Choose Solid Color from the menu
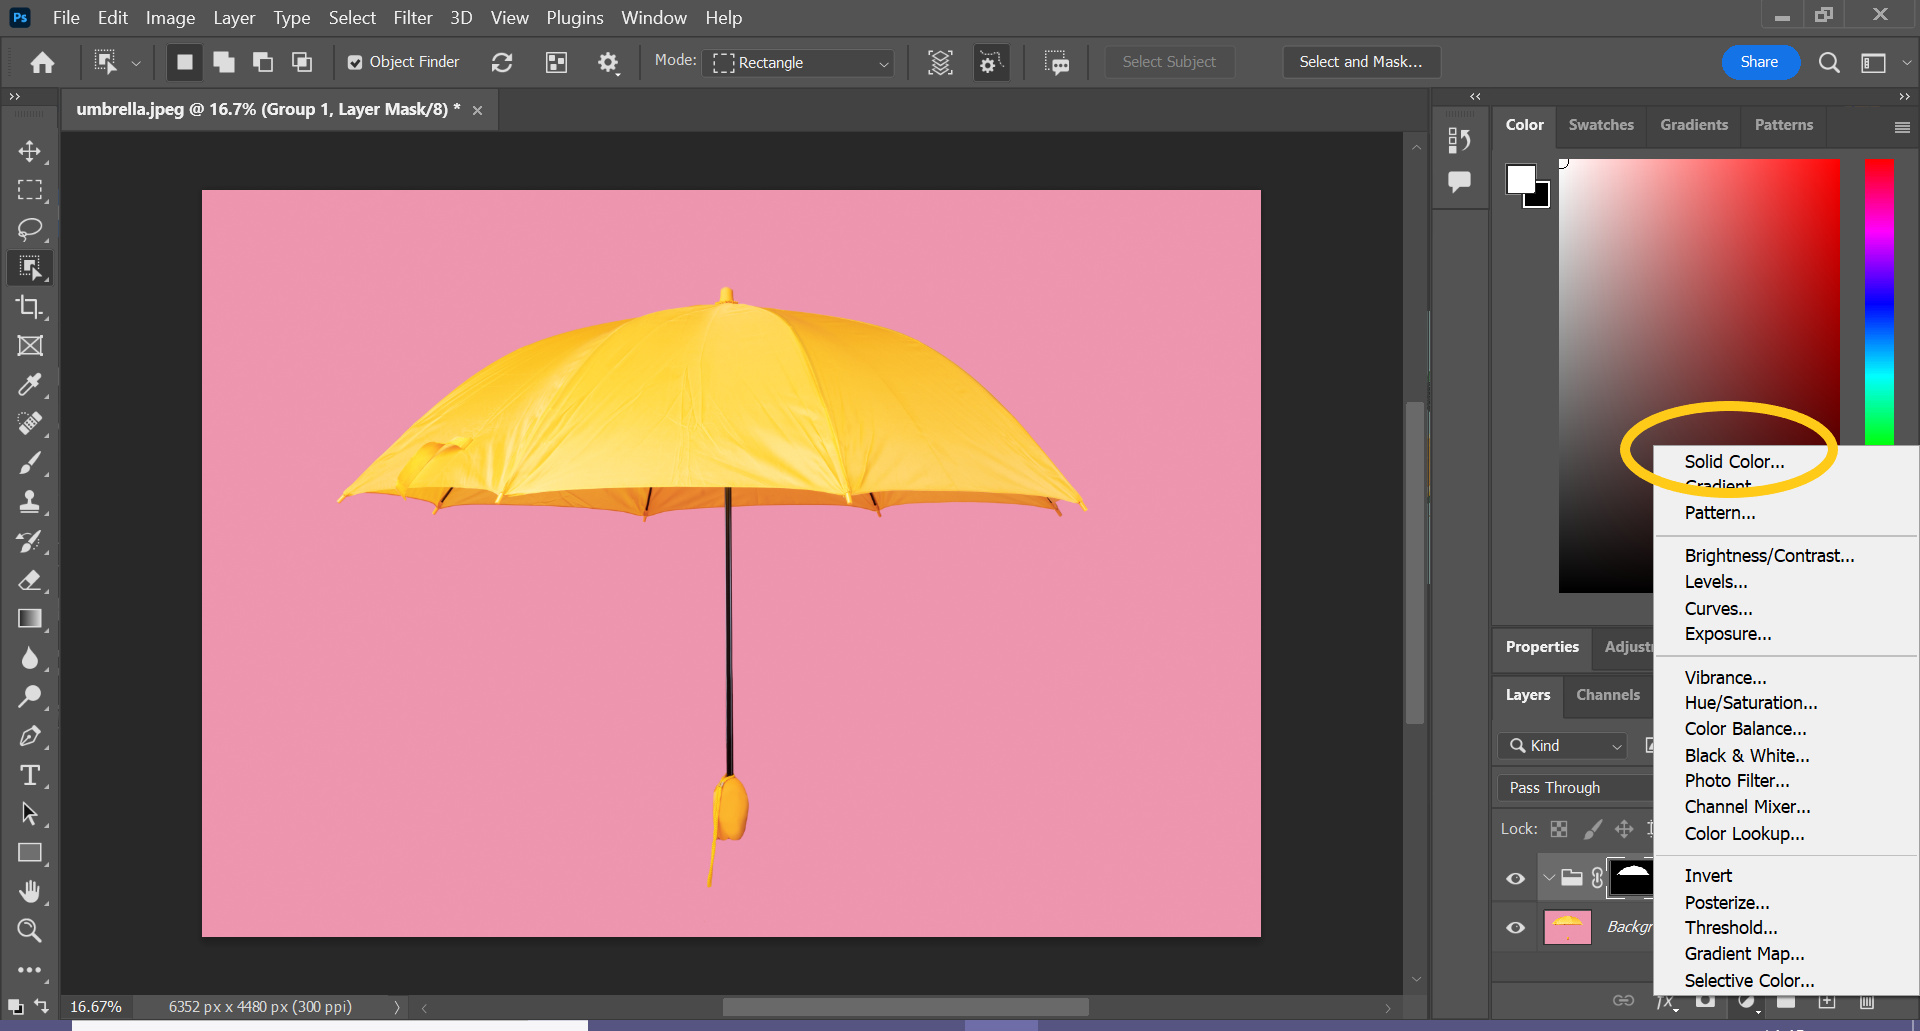 [1734, 461]
